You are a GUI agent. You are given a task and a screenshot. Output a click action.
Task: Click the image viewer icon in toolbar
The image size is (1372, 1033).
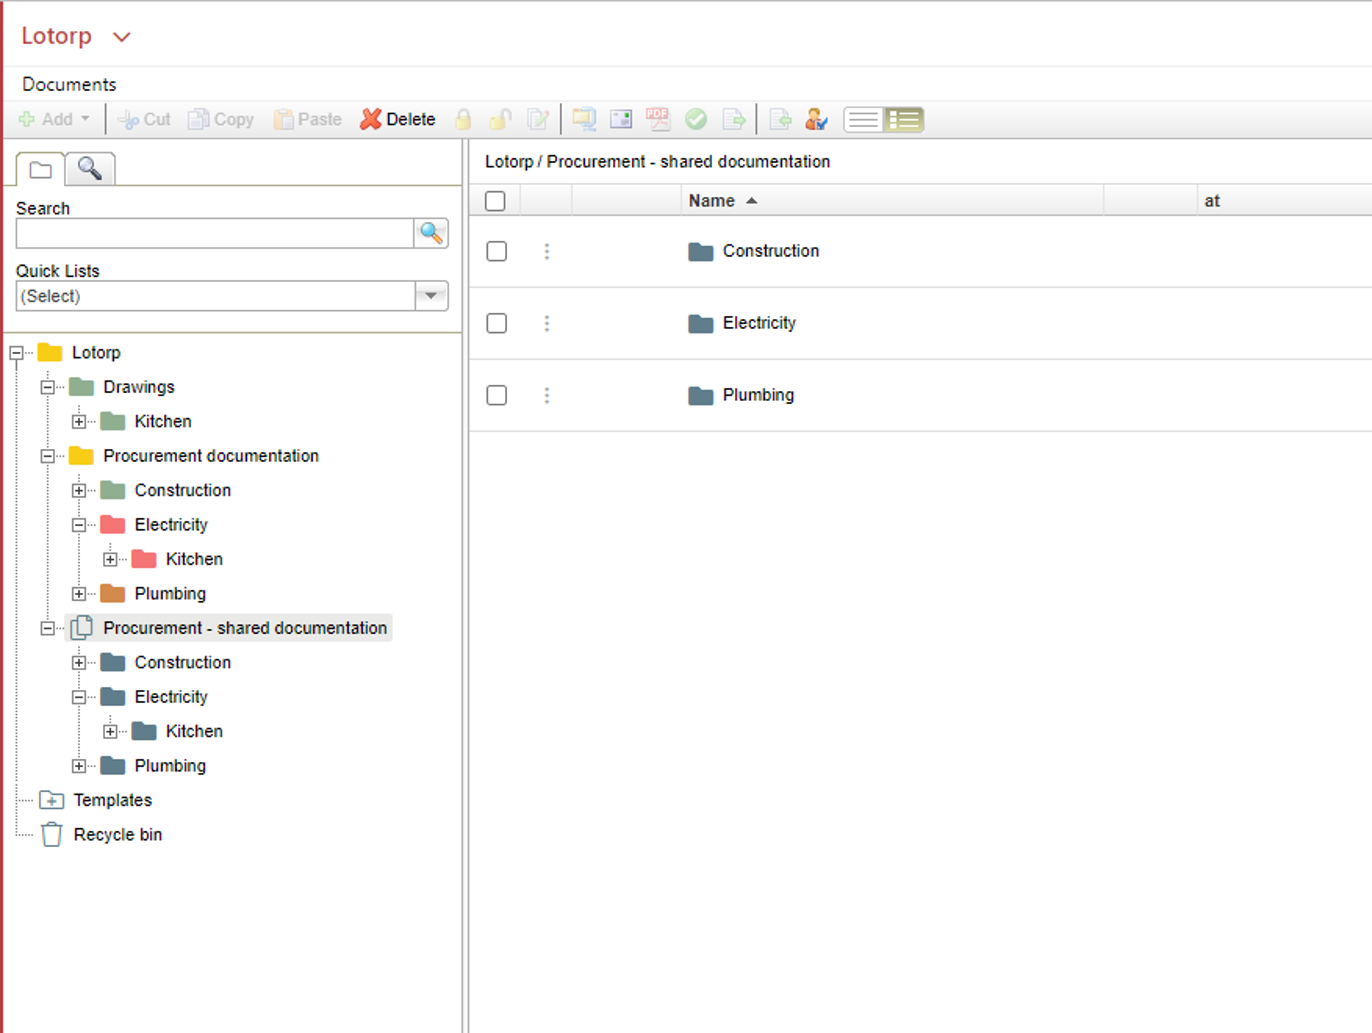[x=621, y=119]
